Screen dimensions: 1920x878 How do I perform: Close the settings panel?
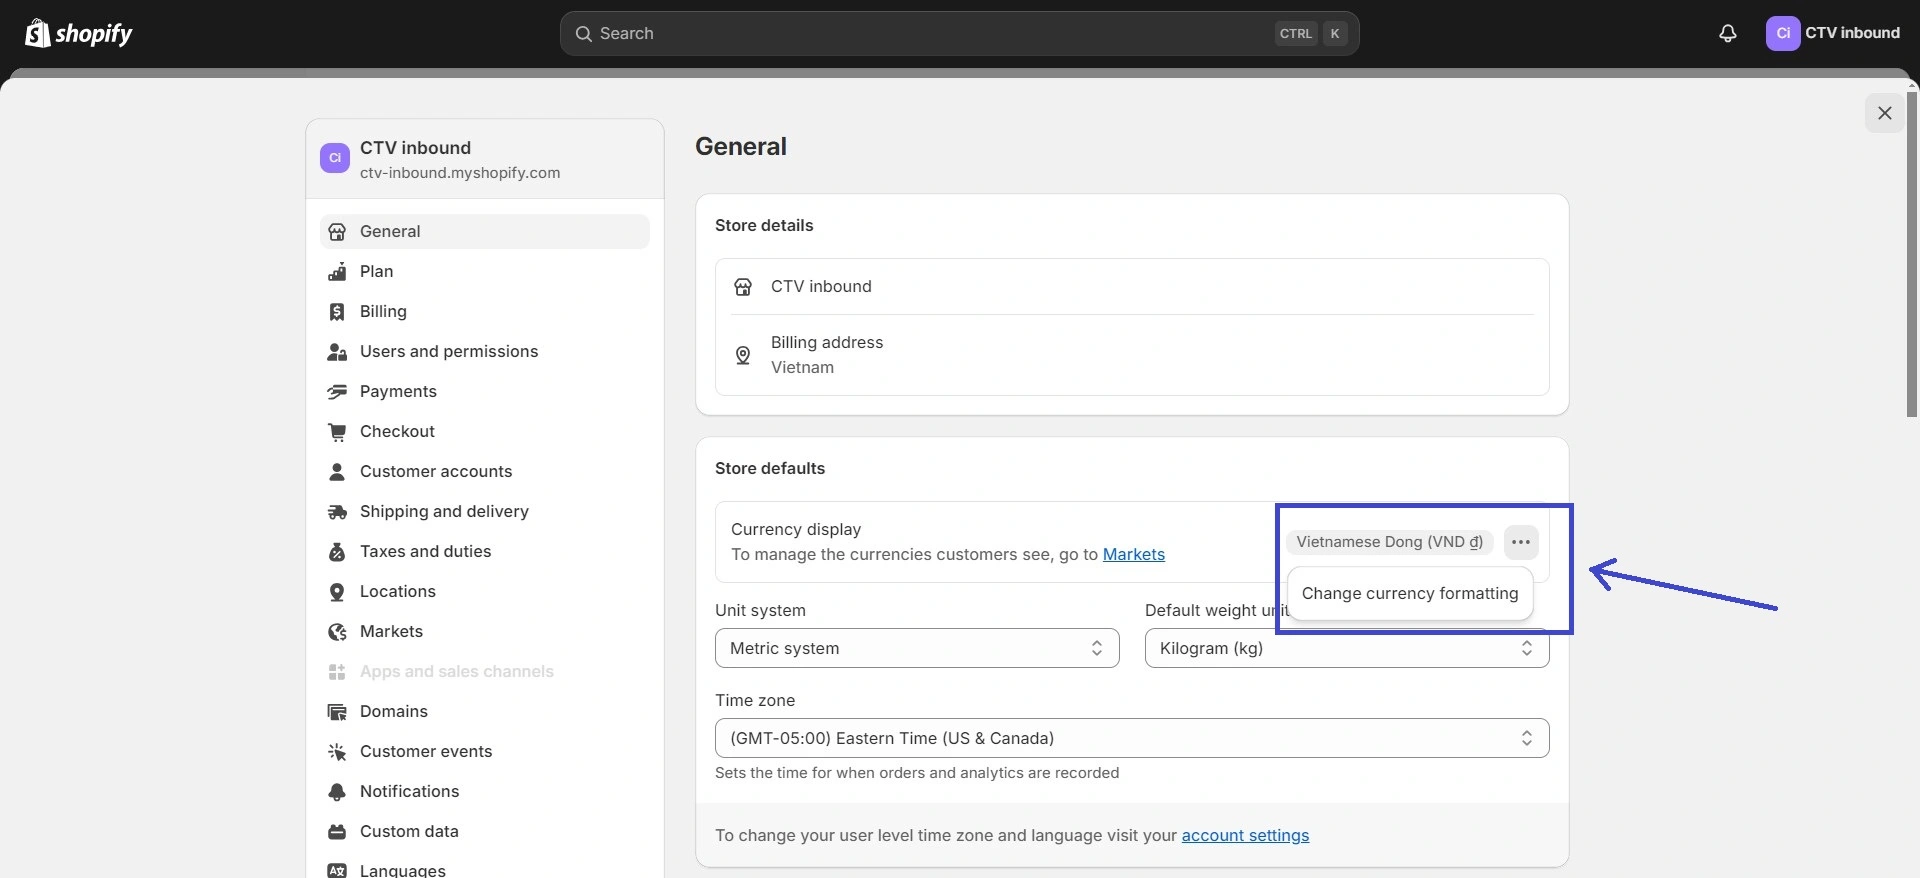point(1885,113)
